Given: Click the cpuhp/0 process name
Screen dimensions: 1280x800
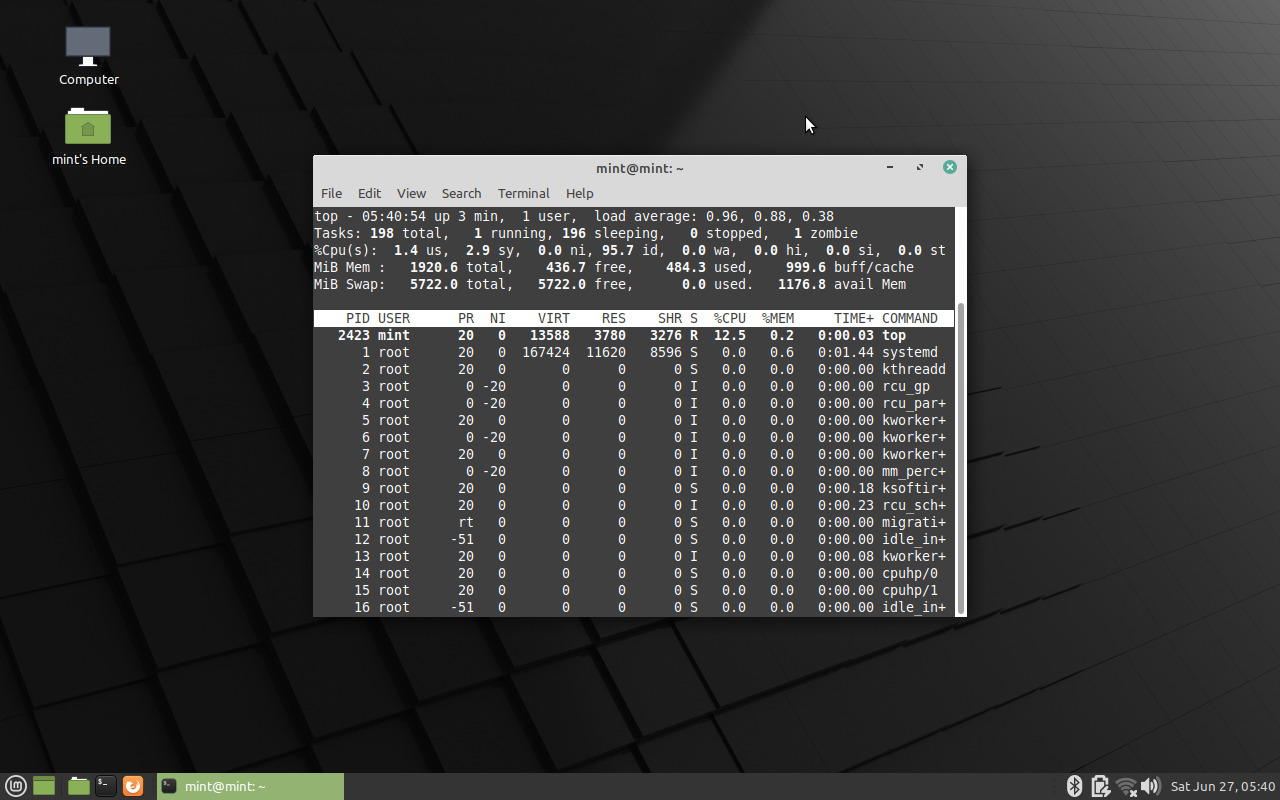Looking at the screenshot, I should coord(910,573).
